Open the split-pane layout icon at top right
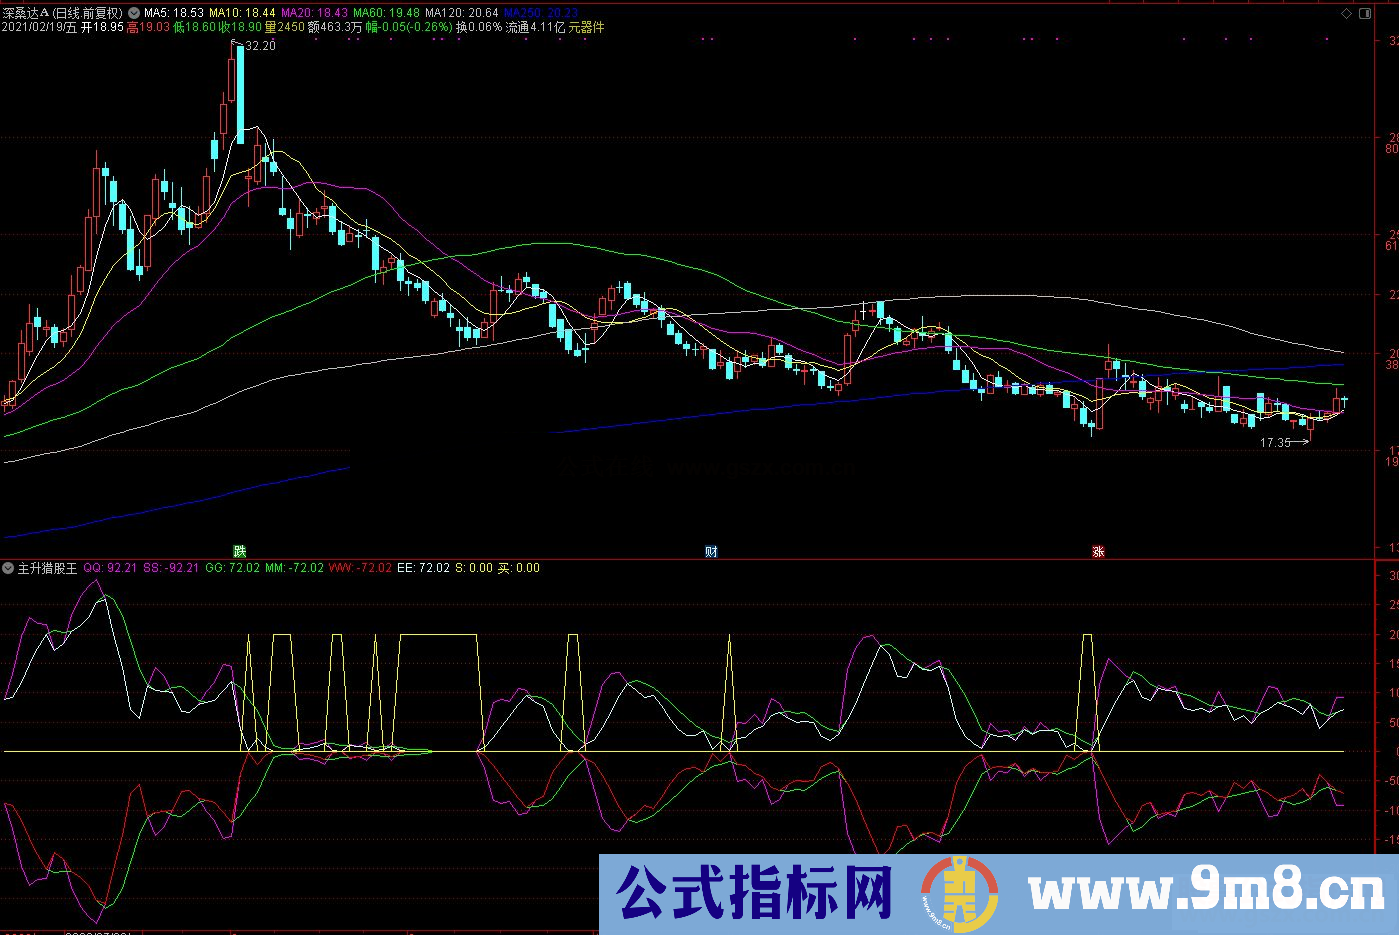This screenshot has width=1399, height=935. pos(1364,13)
